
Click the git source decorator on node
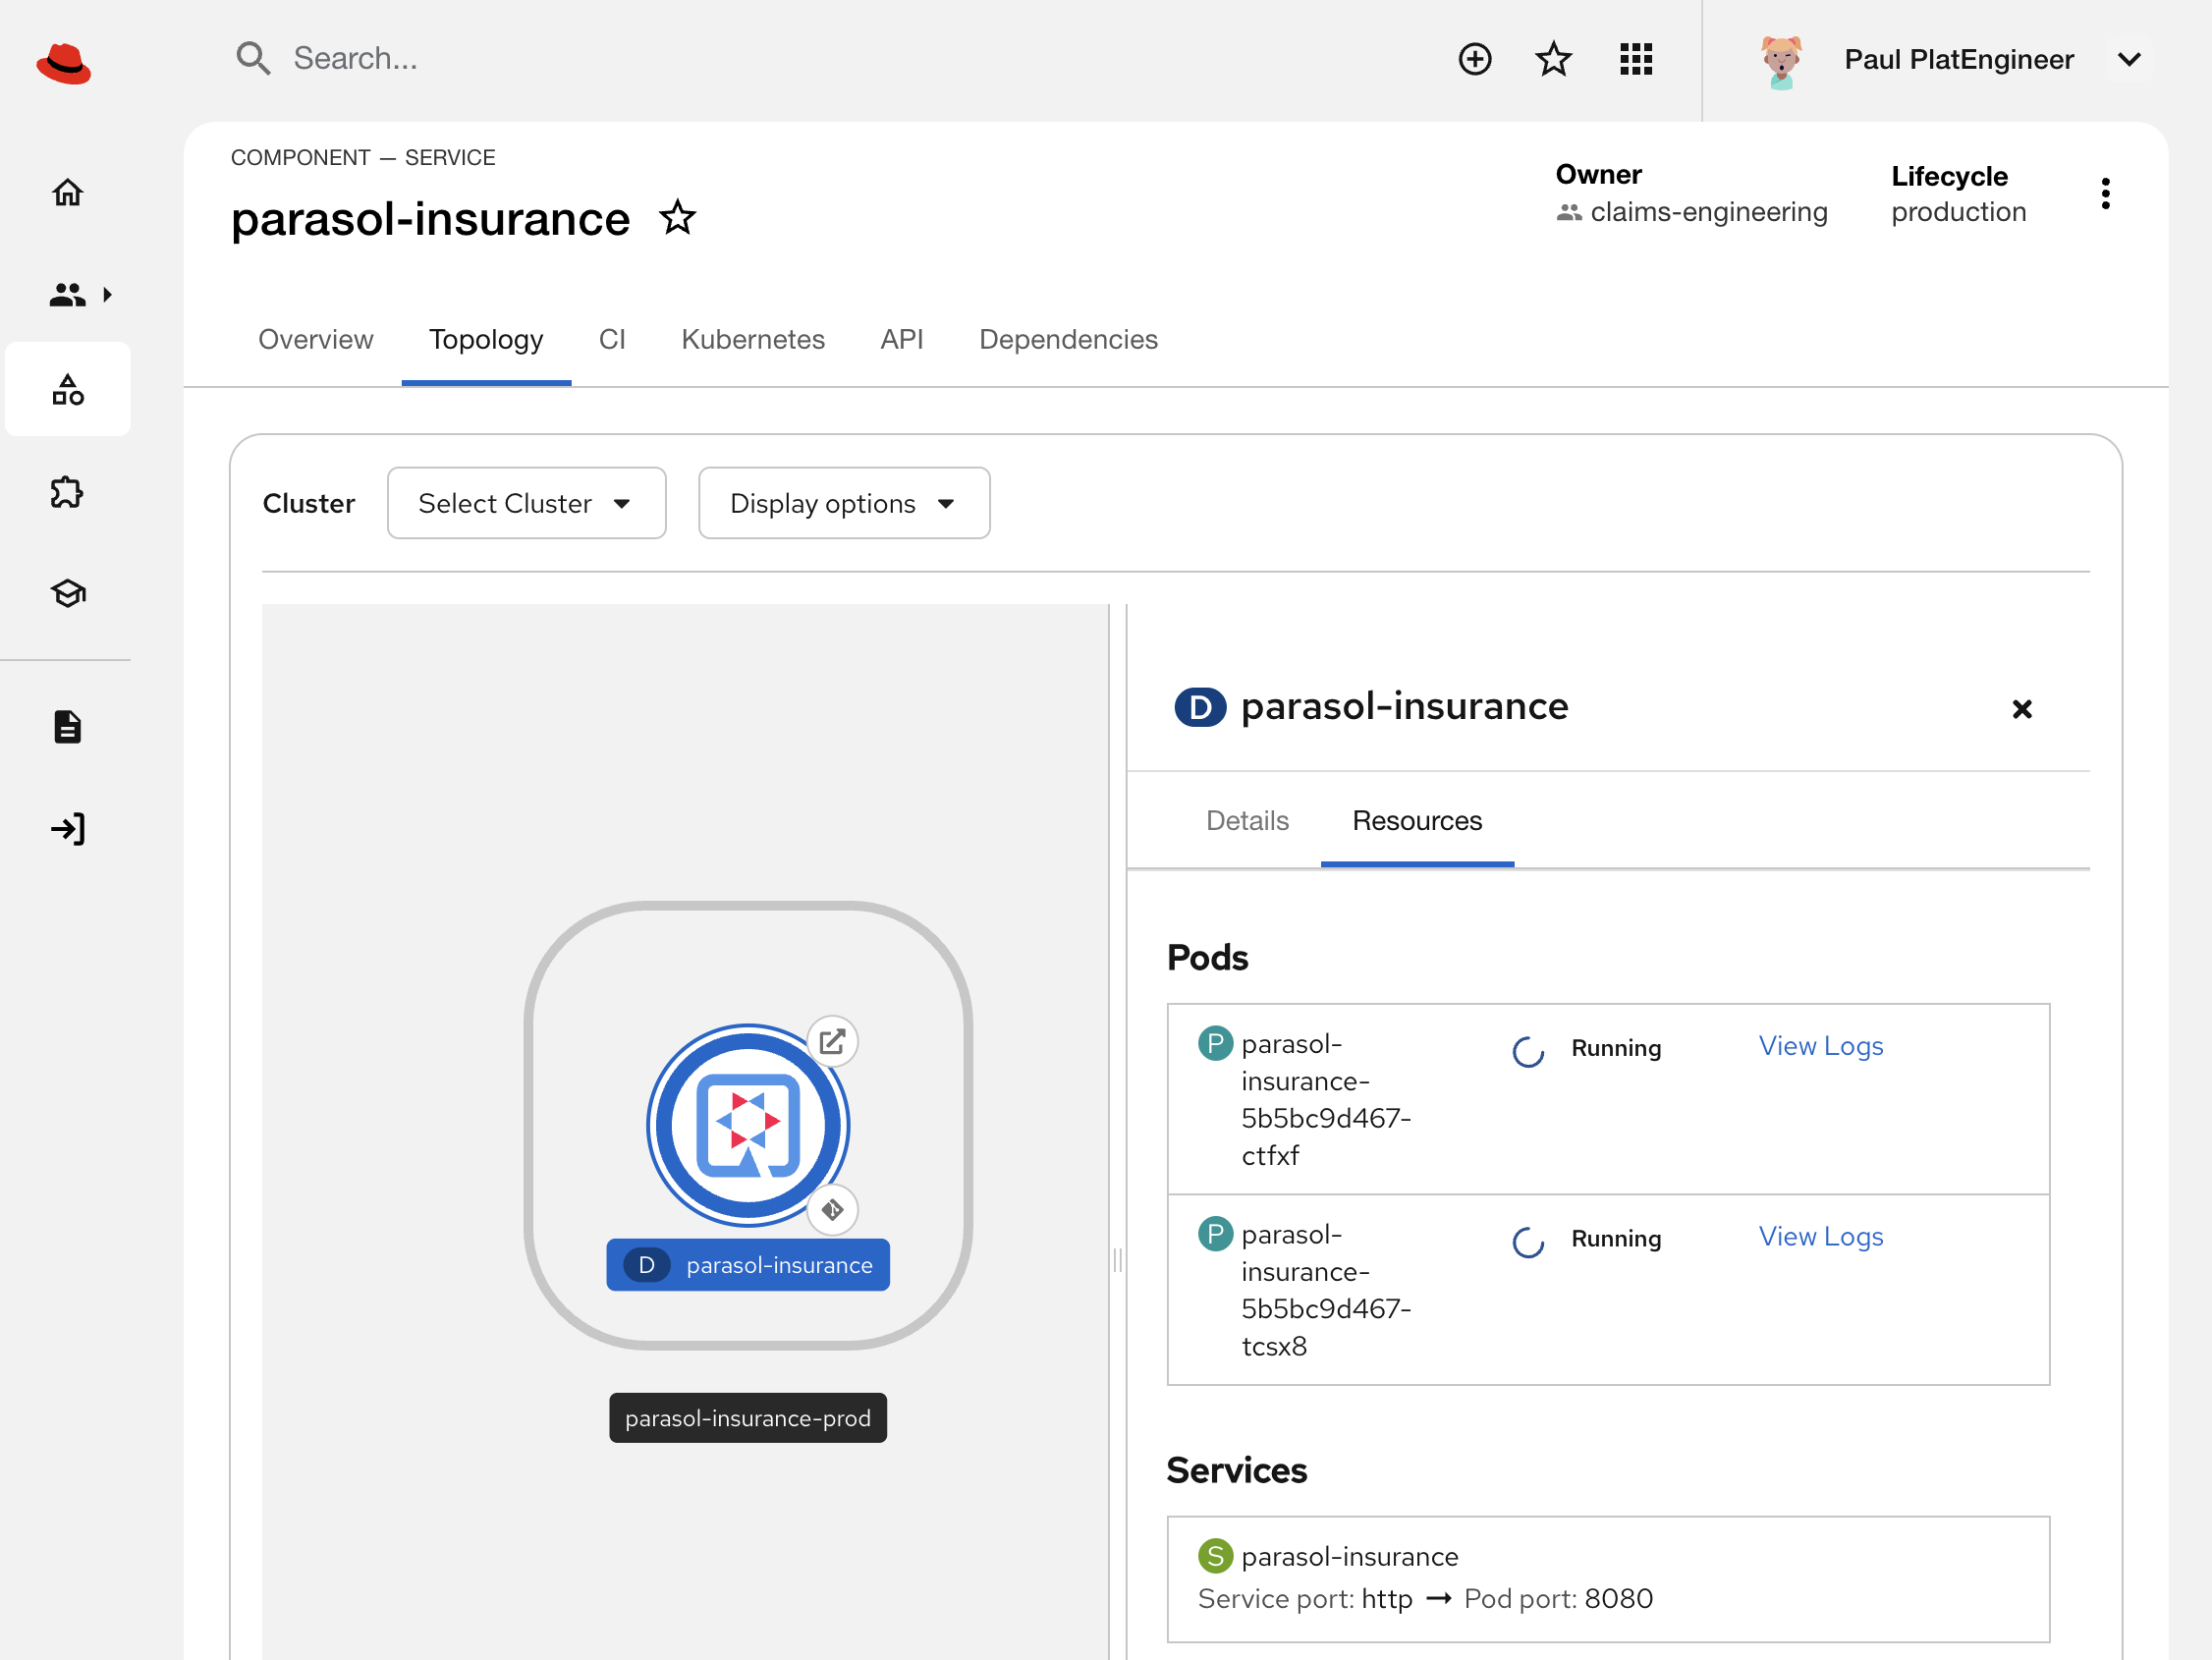tap(832, 1210)
